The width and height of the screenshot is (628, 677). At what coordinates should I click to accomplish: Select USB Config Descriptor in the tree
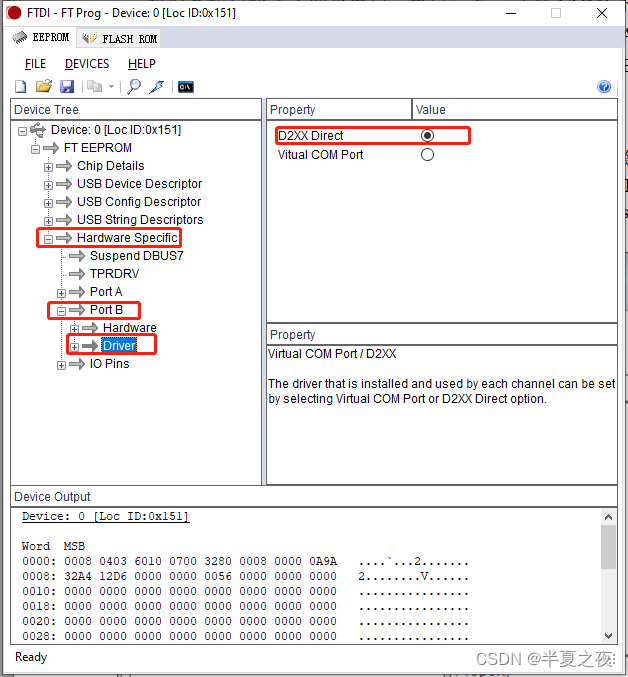click(139, 202)
